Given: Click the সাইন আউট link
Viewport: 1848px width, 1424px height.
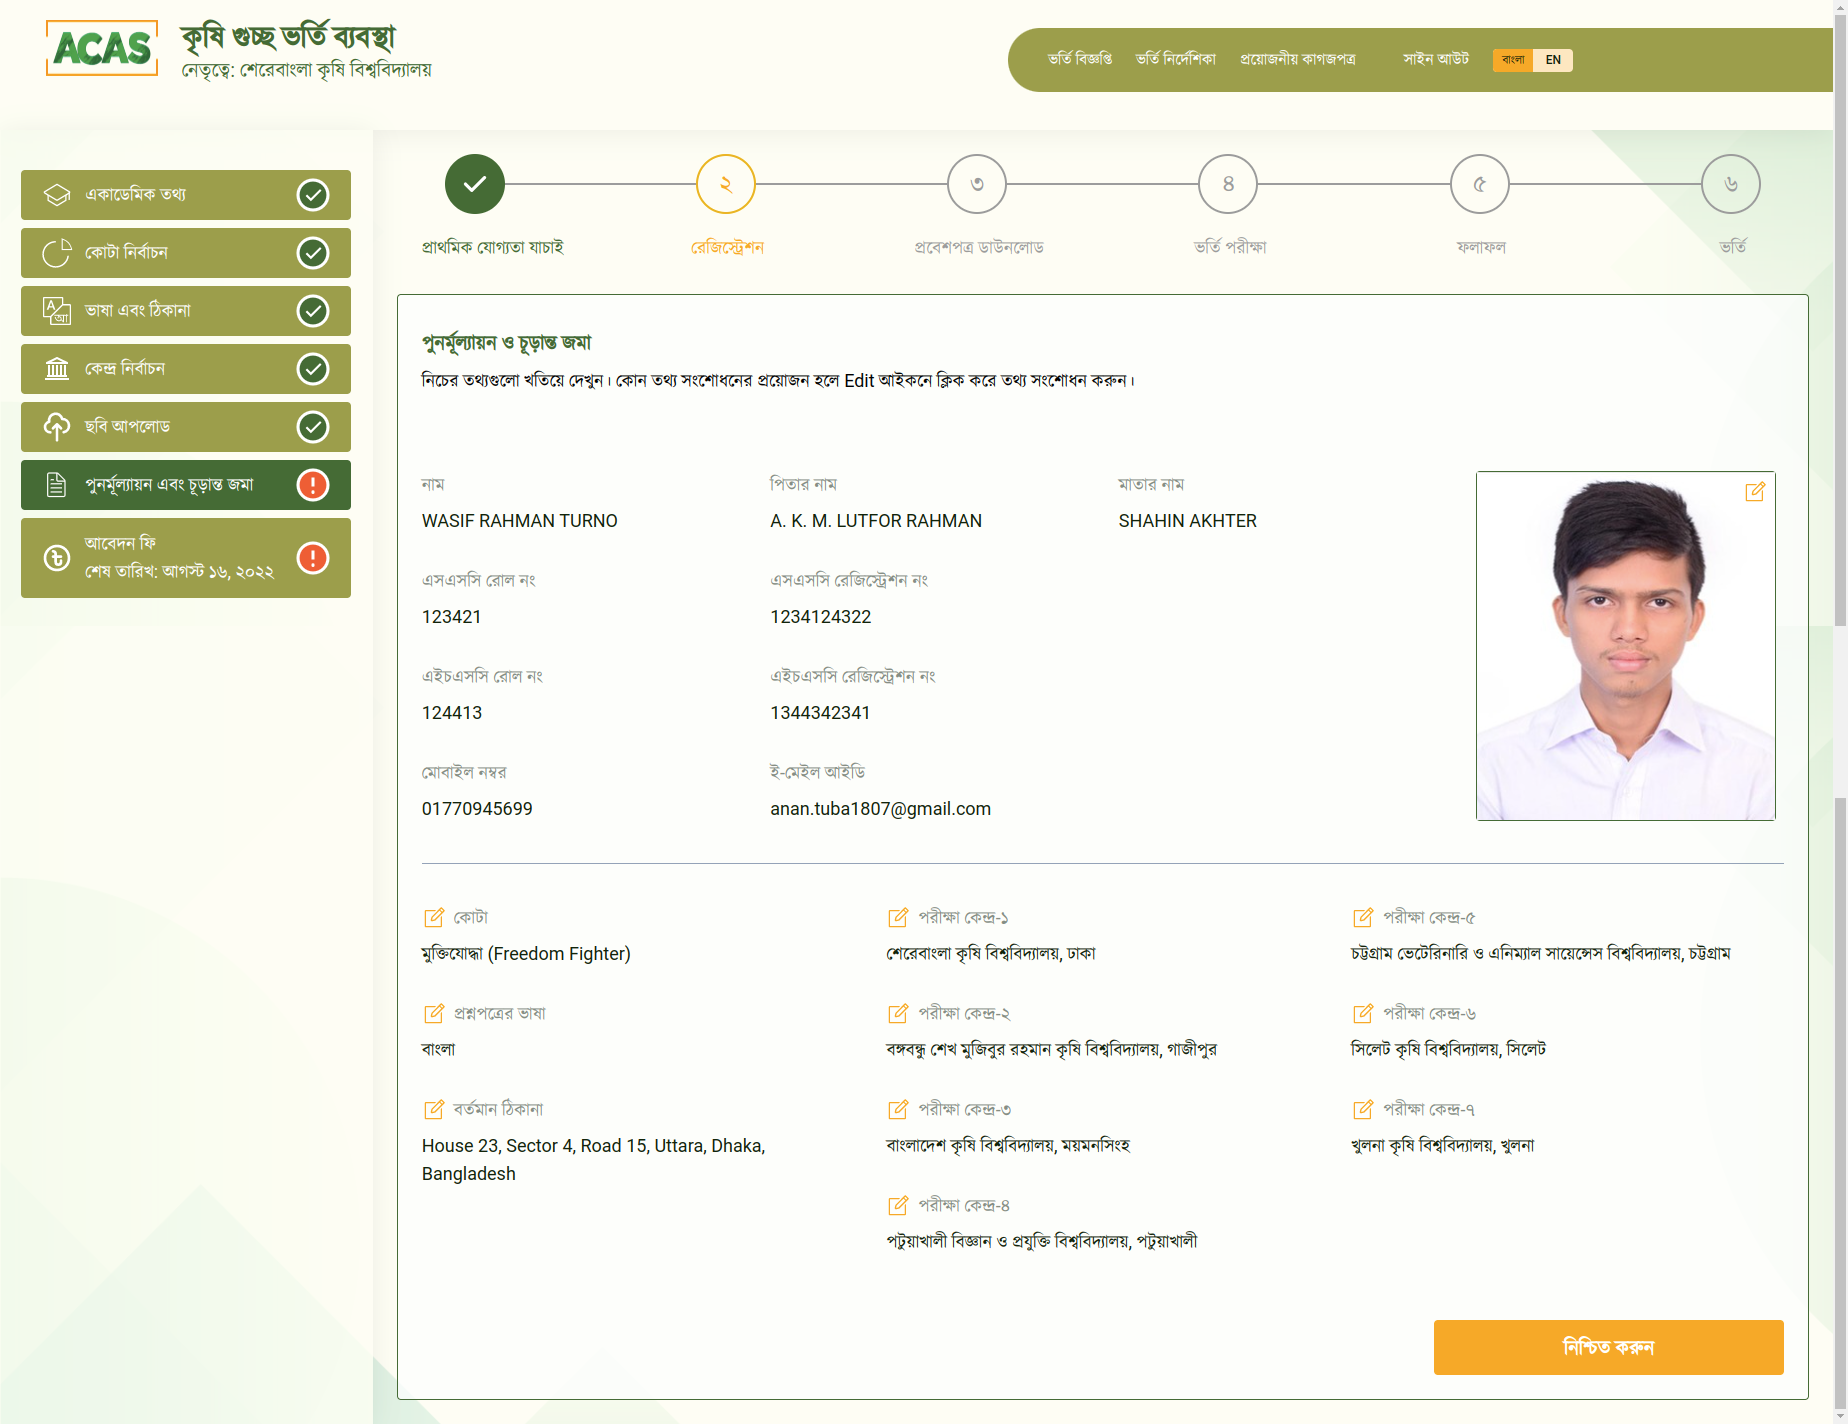Looking at the screenshot, I should point(1435,59).
